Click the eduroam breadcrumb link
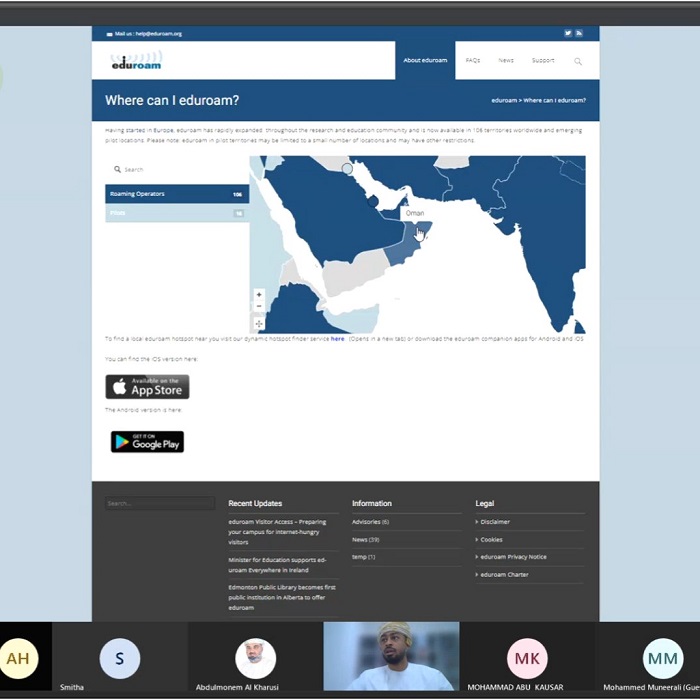Image resolution: width=700 pixels, height=700 pixels. (x=504, y=100)
